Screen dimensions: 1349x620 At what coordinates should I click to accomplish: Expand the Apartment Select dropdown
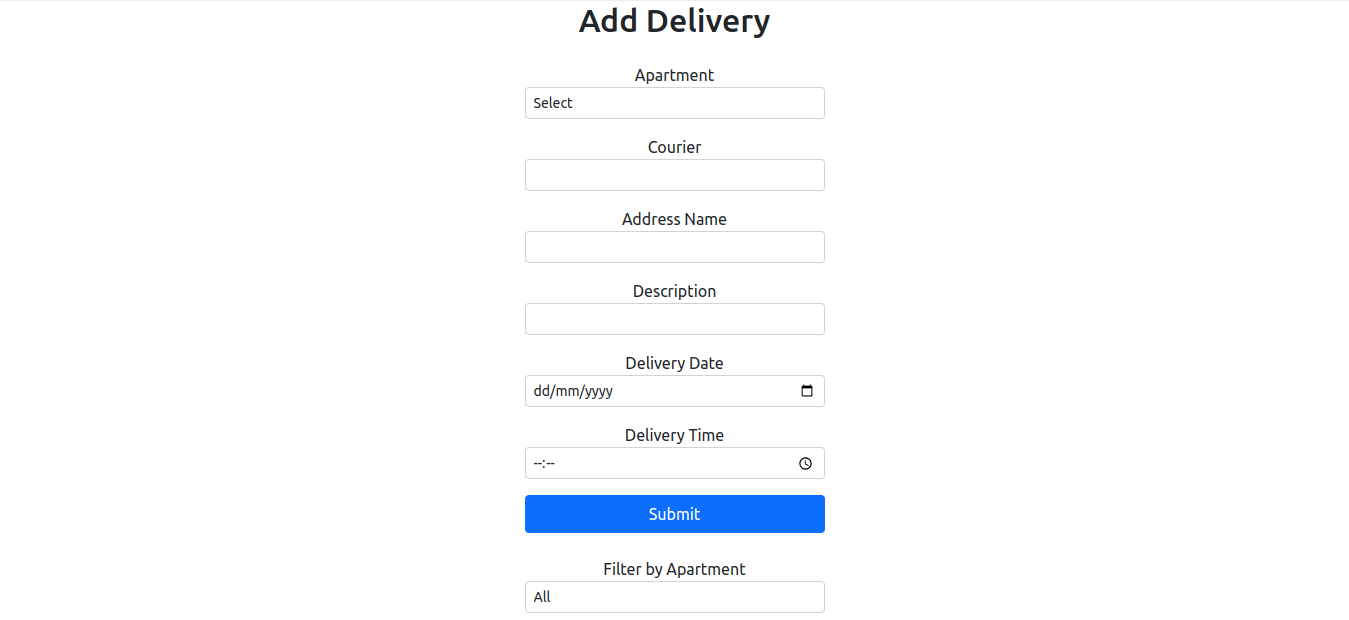tap(674, 103)
